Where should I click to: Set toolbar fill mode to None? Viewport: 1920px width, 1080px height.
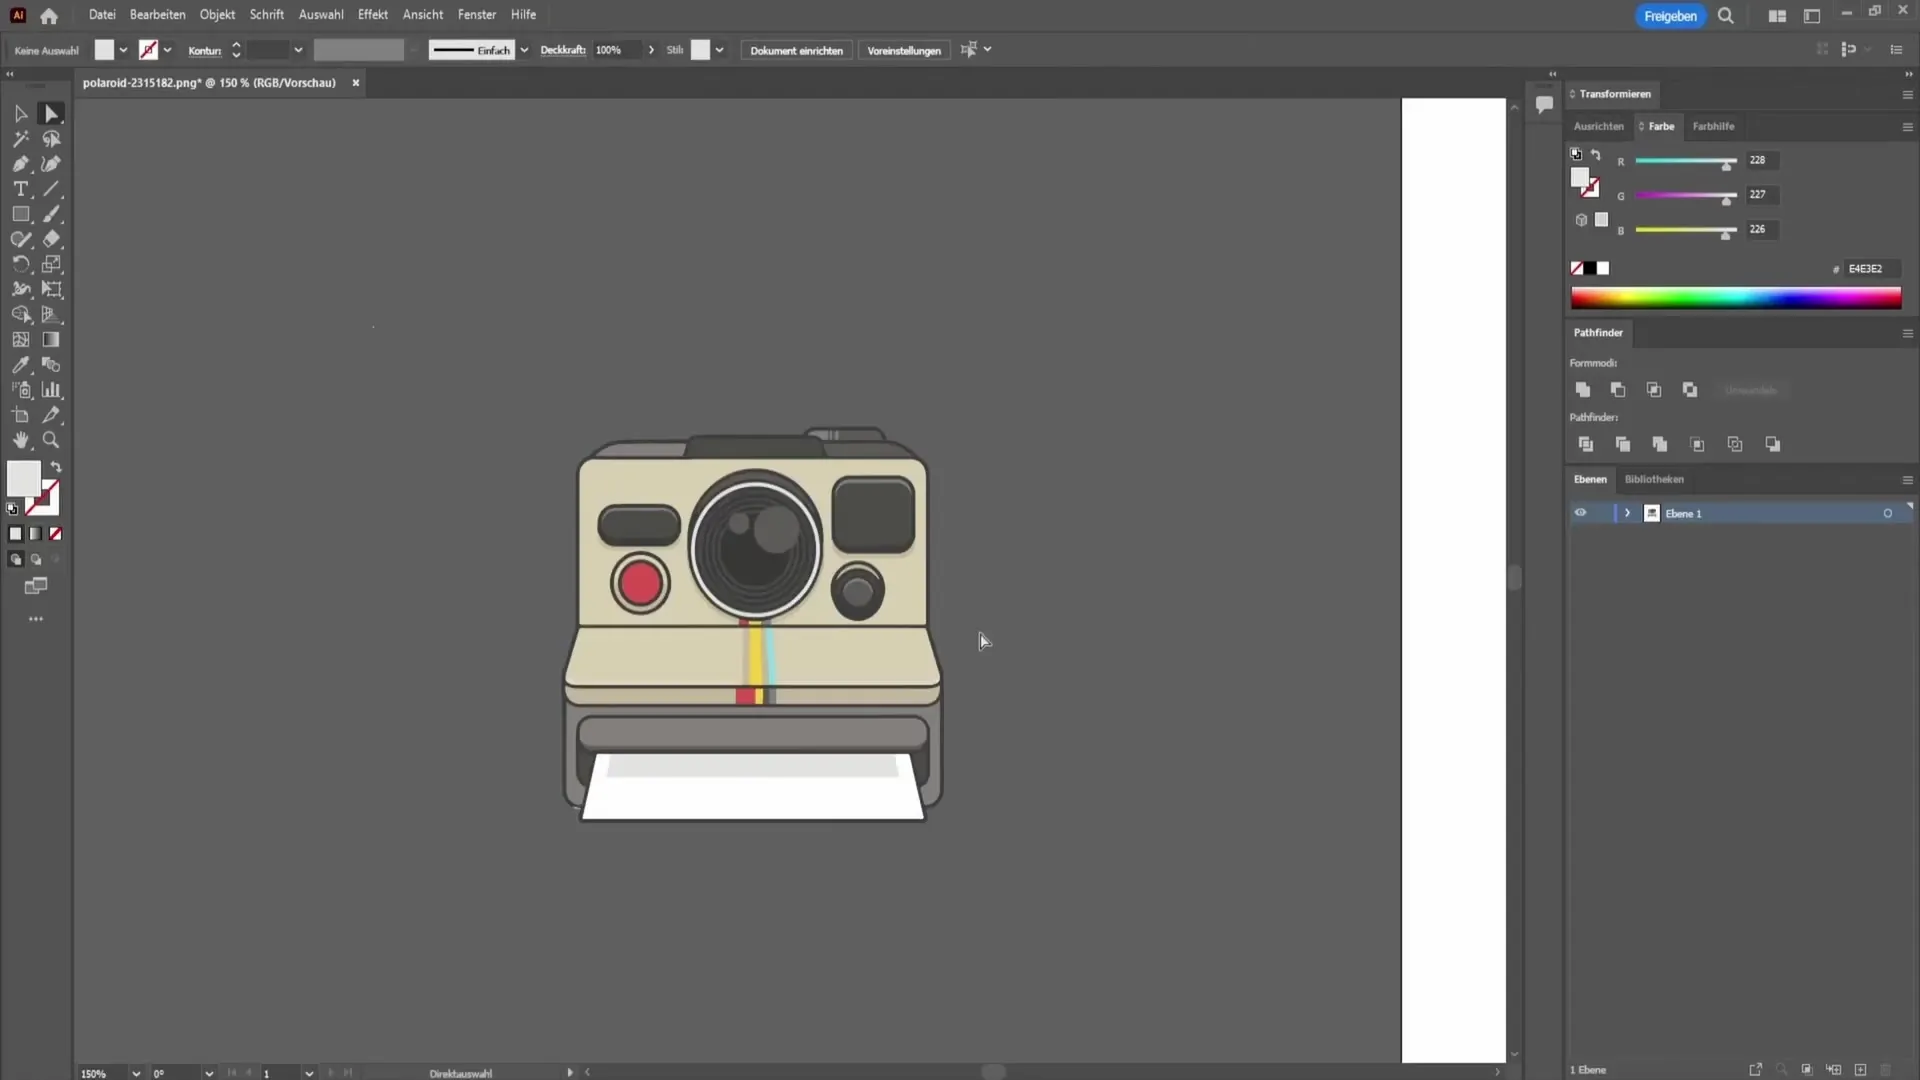pyautogui.click(x=56, y=534)
